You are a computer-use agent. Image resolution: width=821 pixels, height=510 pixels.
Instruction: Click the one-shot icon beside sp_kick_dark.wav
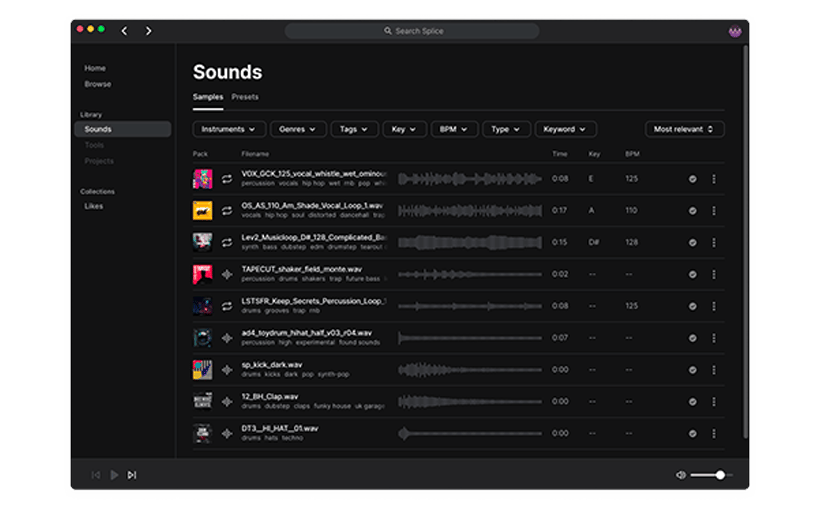point(227,370)
